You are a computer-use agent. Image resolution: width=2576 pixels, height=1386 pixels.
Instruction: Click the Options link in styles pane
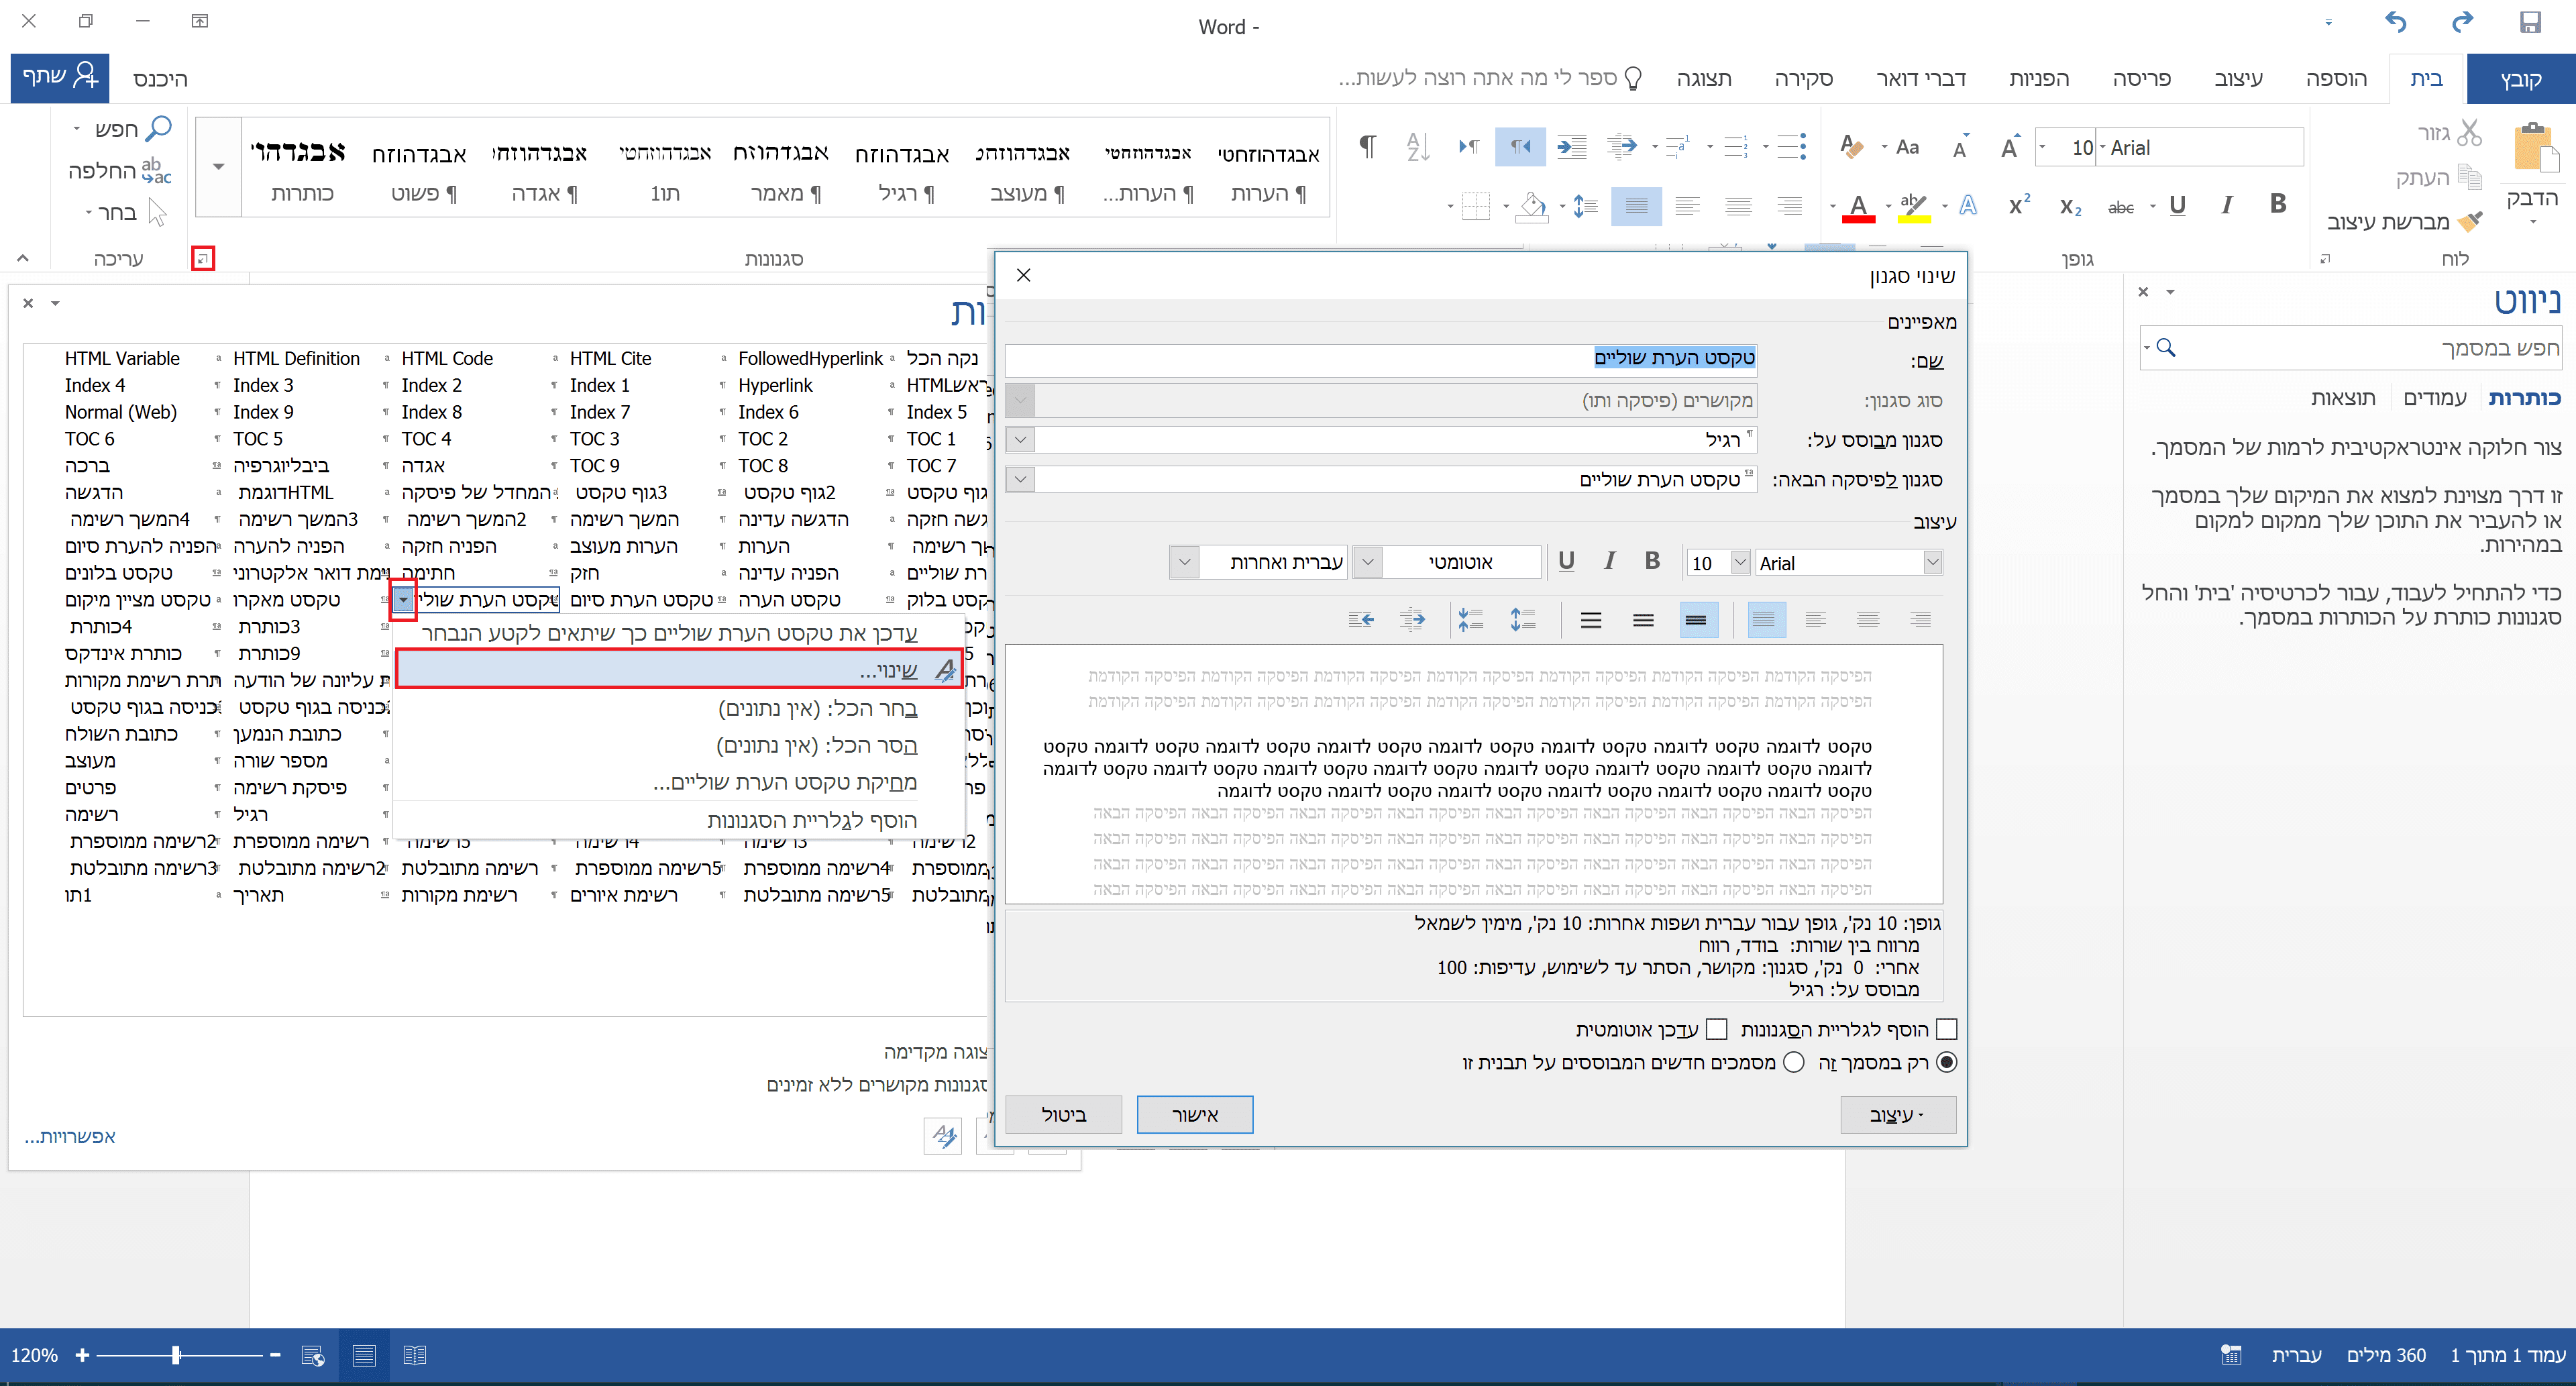(x=70, y=1137)
